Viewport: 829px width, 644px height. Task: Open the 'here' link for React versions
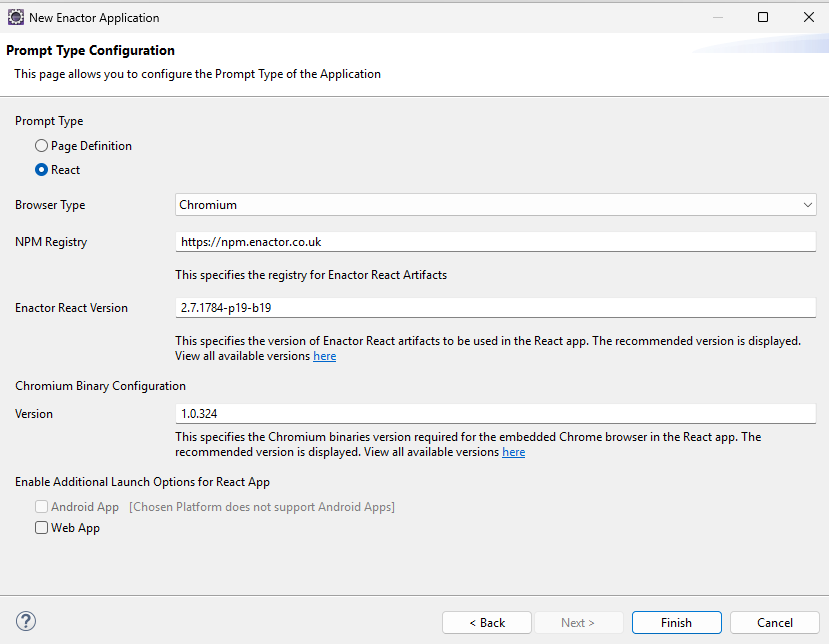tap(324, 356)
